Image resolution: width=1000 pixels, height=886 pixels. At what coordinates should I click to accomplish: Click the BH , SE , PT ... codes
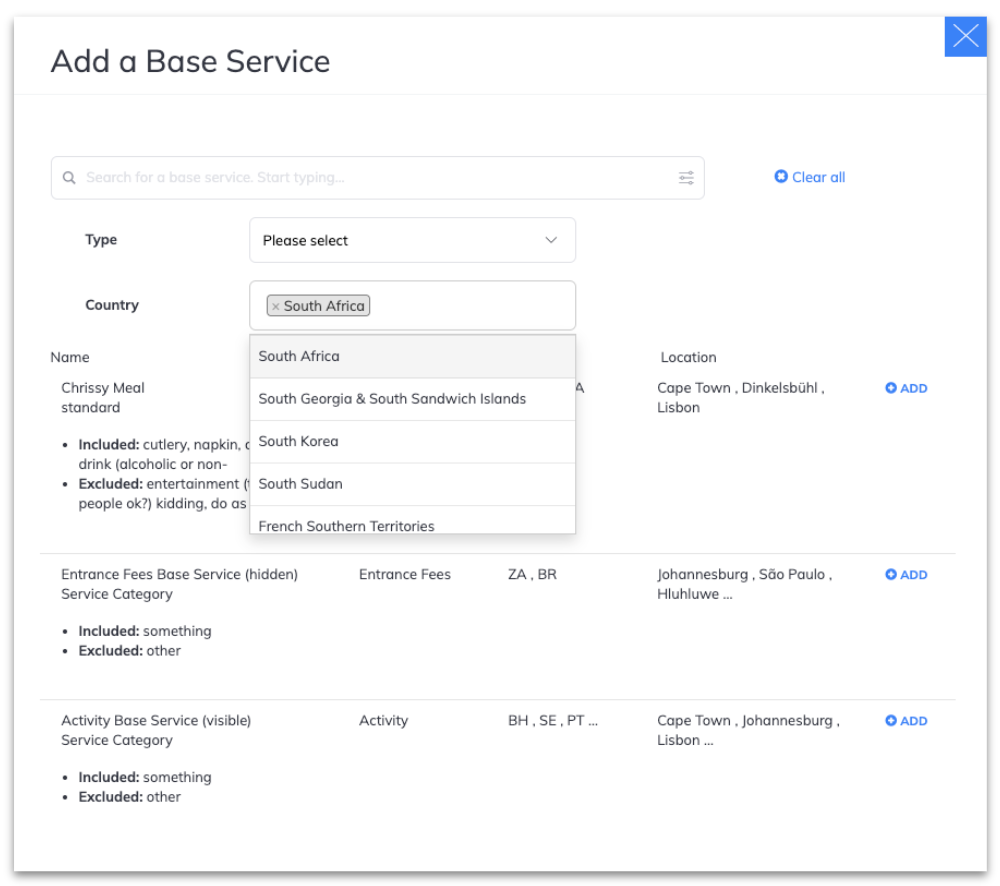click(x=552, y=720)
